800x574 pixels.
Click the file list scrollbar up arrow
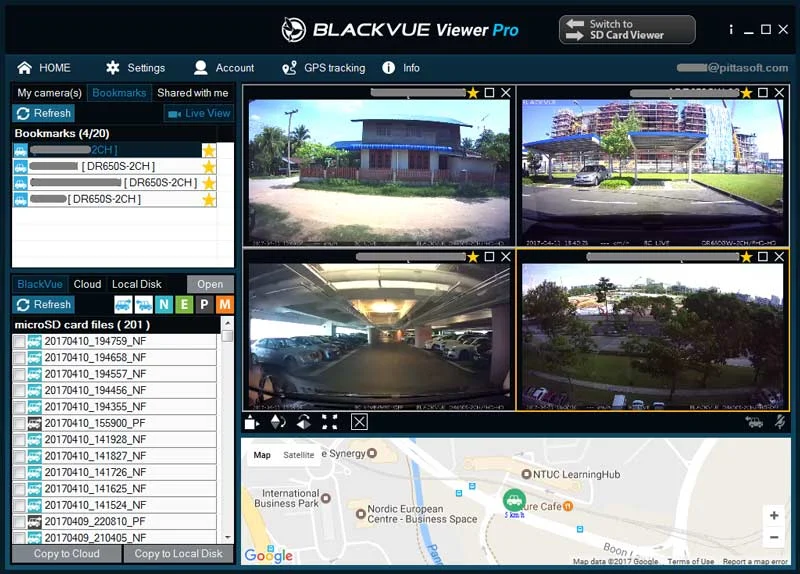[228, 323]
